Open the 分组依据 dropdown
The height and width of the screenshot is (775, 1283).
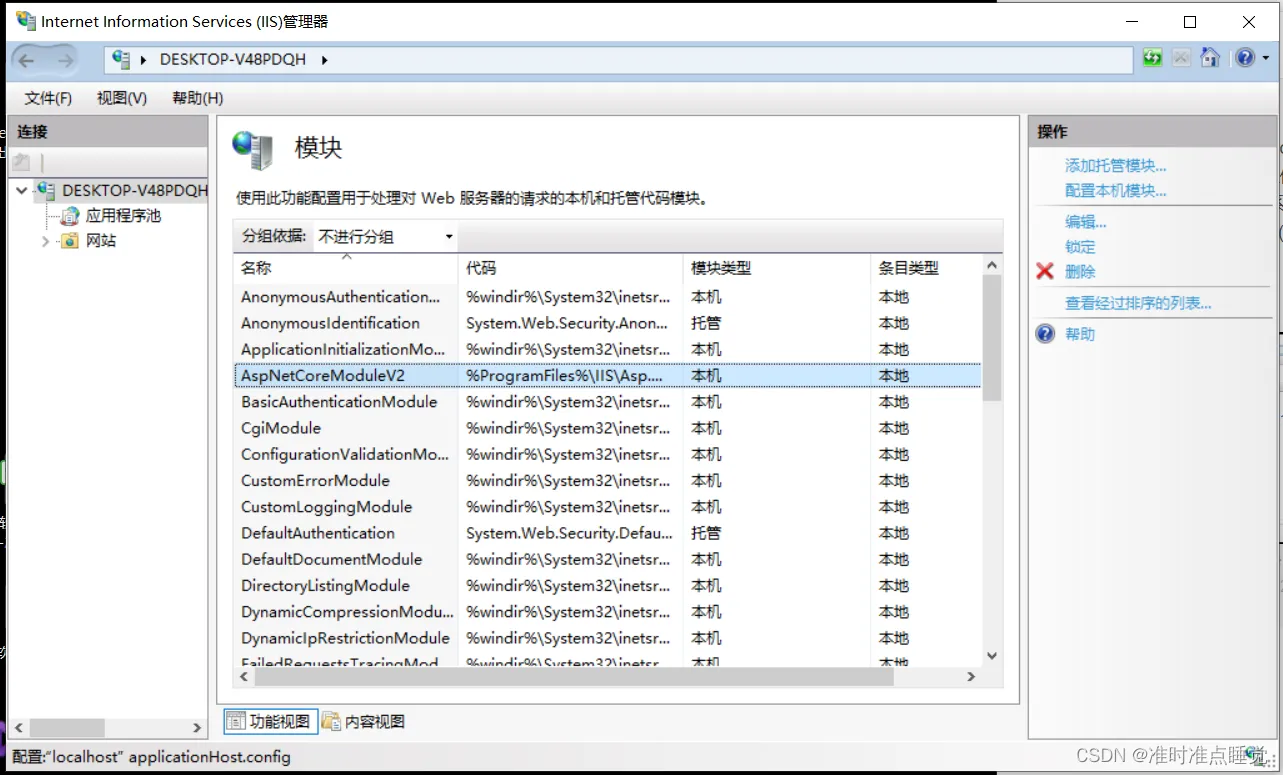click(x=386, y=236)
